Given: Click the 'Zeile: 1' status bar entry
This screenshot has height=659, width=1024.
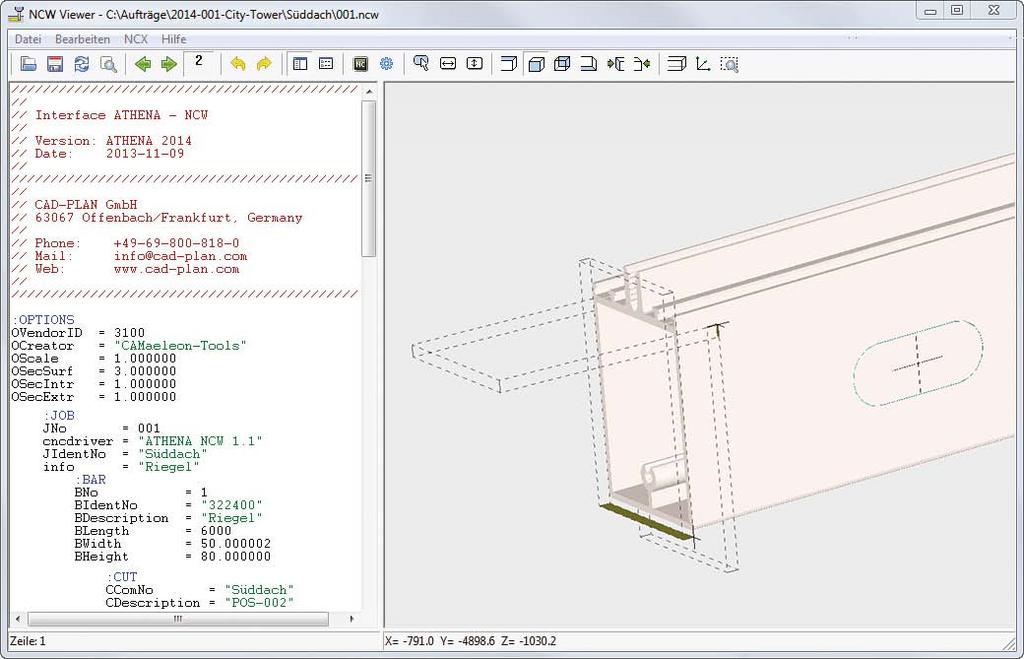Looking at the screenshot, I should [x=28, y=641].
